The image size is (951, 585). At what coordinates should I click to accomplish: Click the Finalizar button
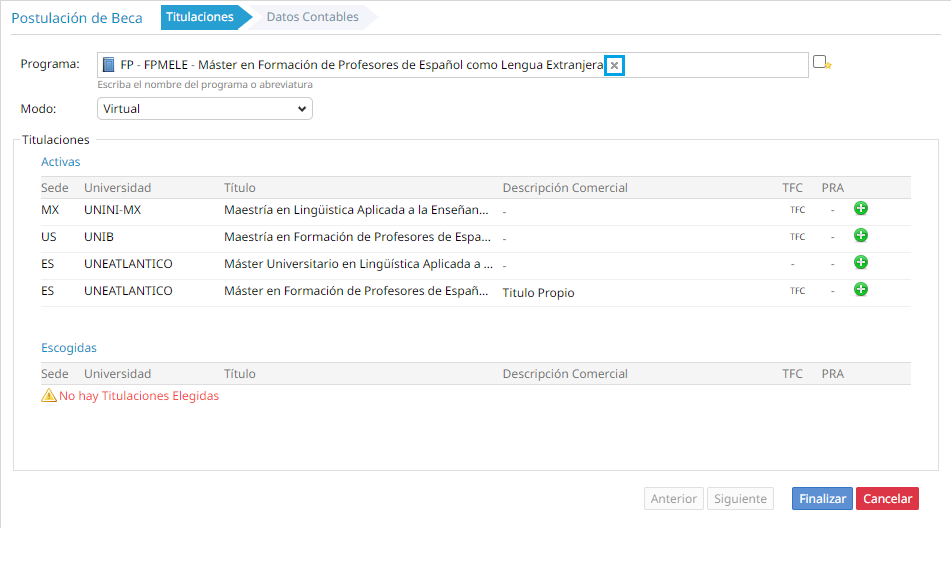822,499
